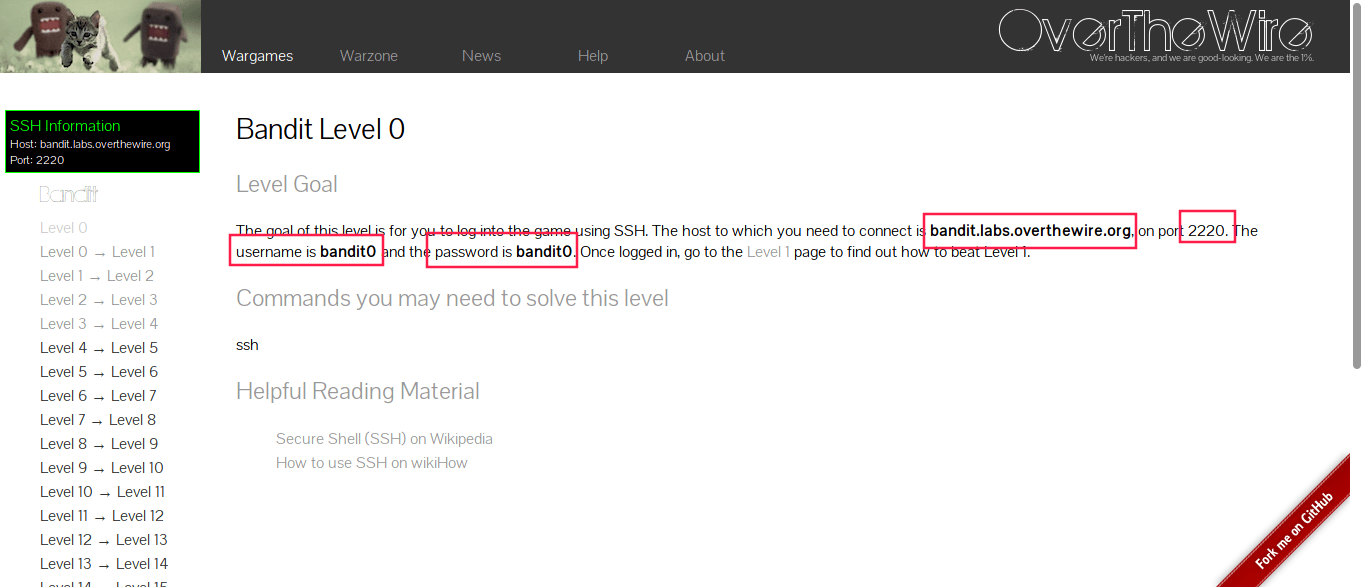
Task: Click the kitten banner image at top left
Action: (x=100, y=36)
